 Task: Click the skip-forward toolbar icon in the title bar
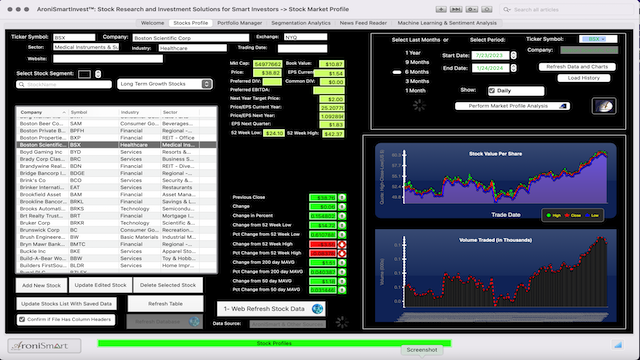[456, 9]
